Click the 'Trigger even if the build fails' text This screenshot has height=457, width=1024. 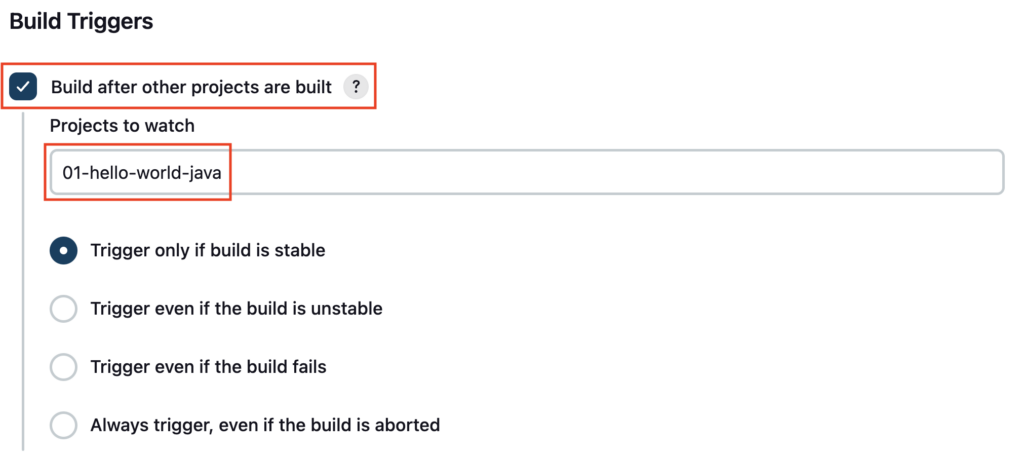point(208,367)
